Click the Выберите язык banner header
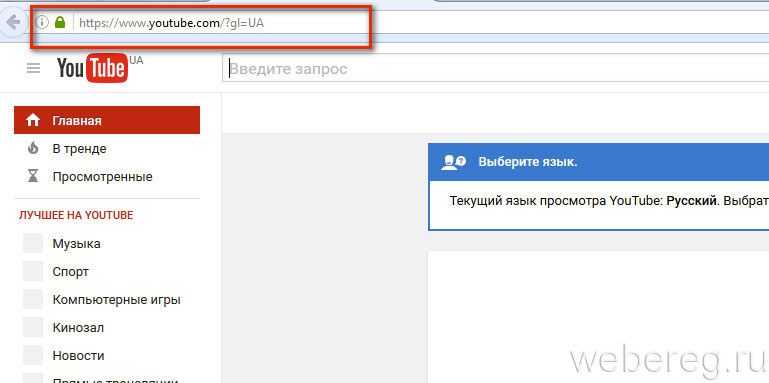 598,162
